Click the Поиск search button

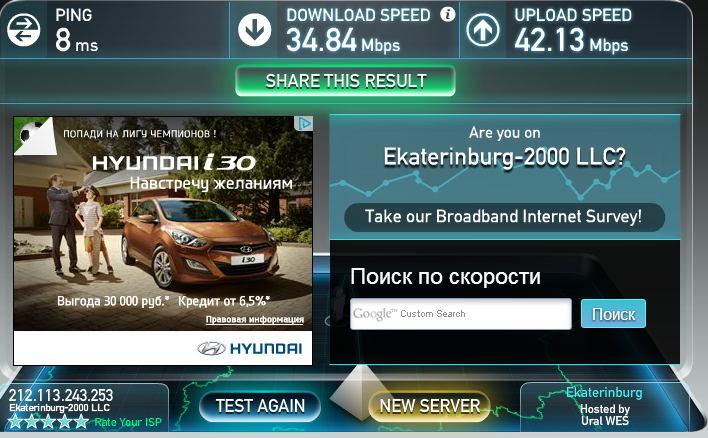(613, 314)
